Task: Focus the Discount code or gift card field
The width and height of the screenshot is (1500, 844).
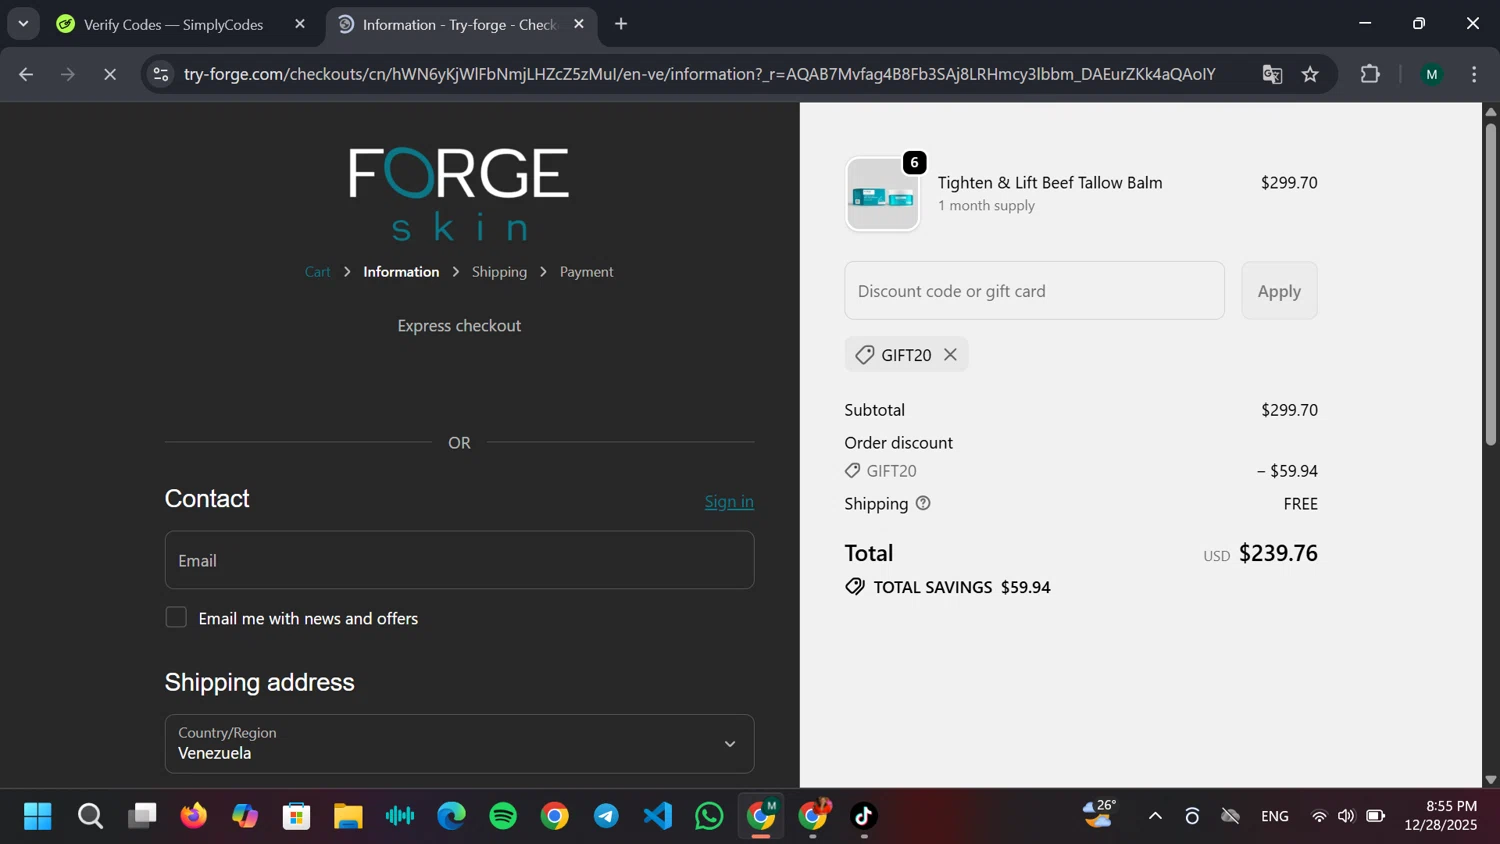Action: (x=1034, y=291)
